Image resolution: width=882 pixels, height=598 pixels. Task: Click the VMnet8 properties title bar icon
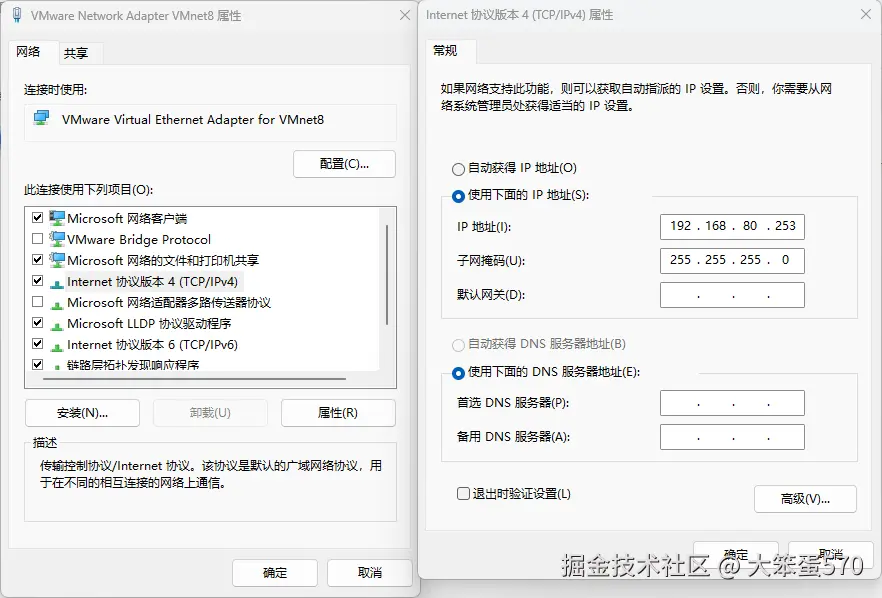click(x=17, y=15)
